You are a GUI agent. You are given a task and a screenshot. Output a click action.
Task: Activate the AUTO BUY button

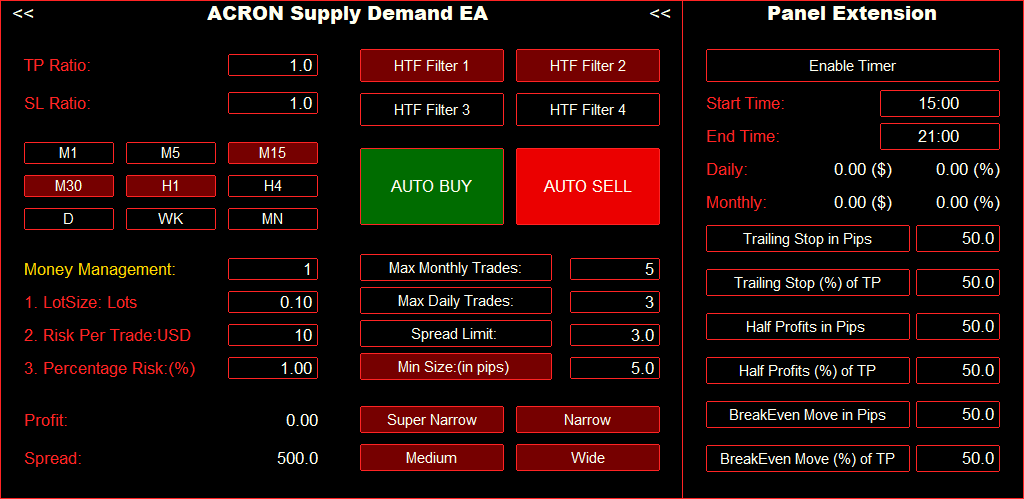click(432, 187)
